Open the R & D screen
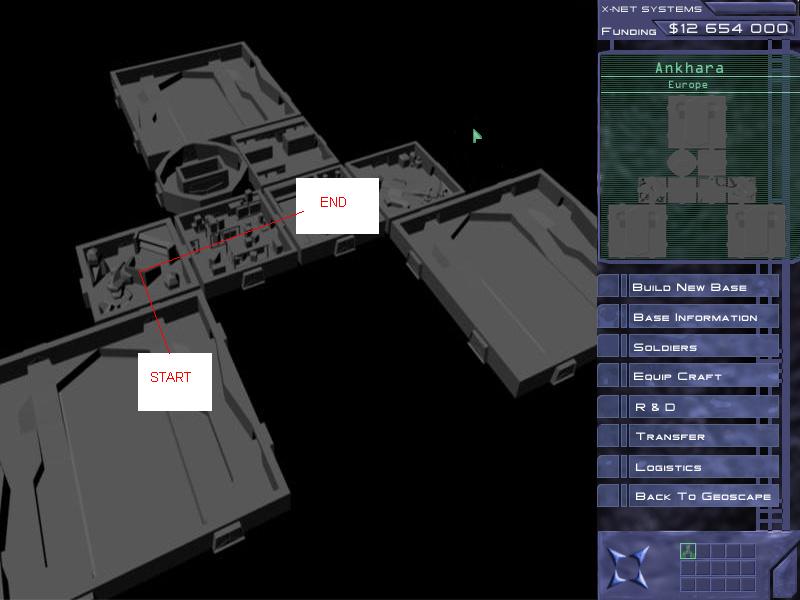This screenshot has width=800, height=600. 689,407
